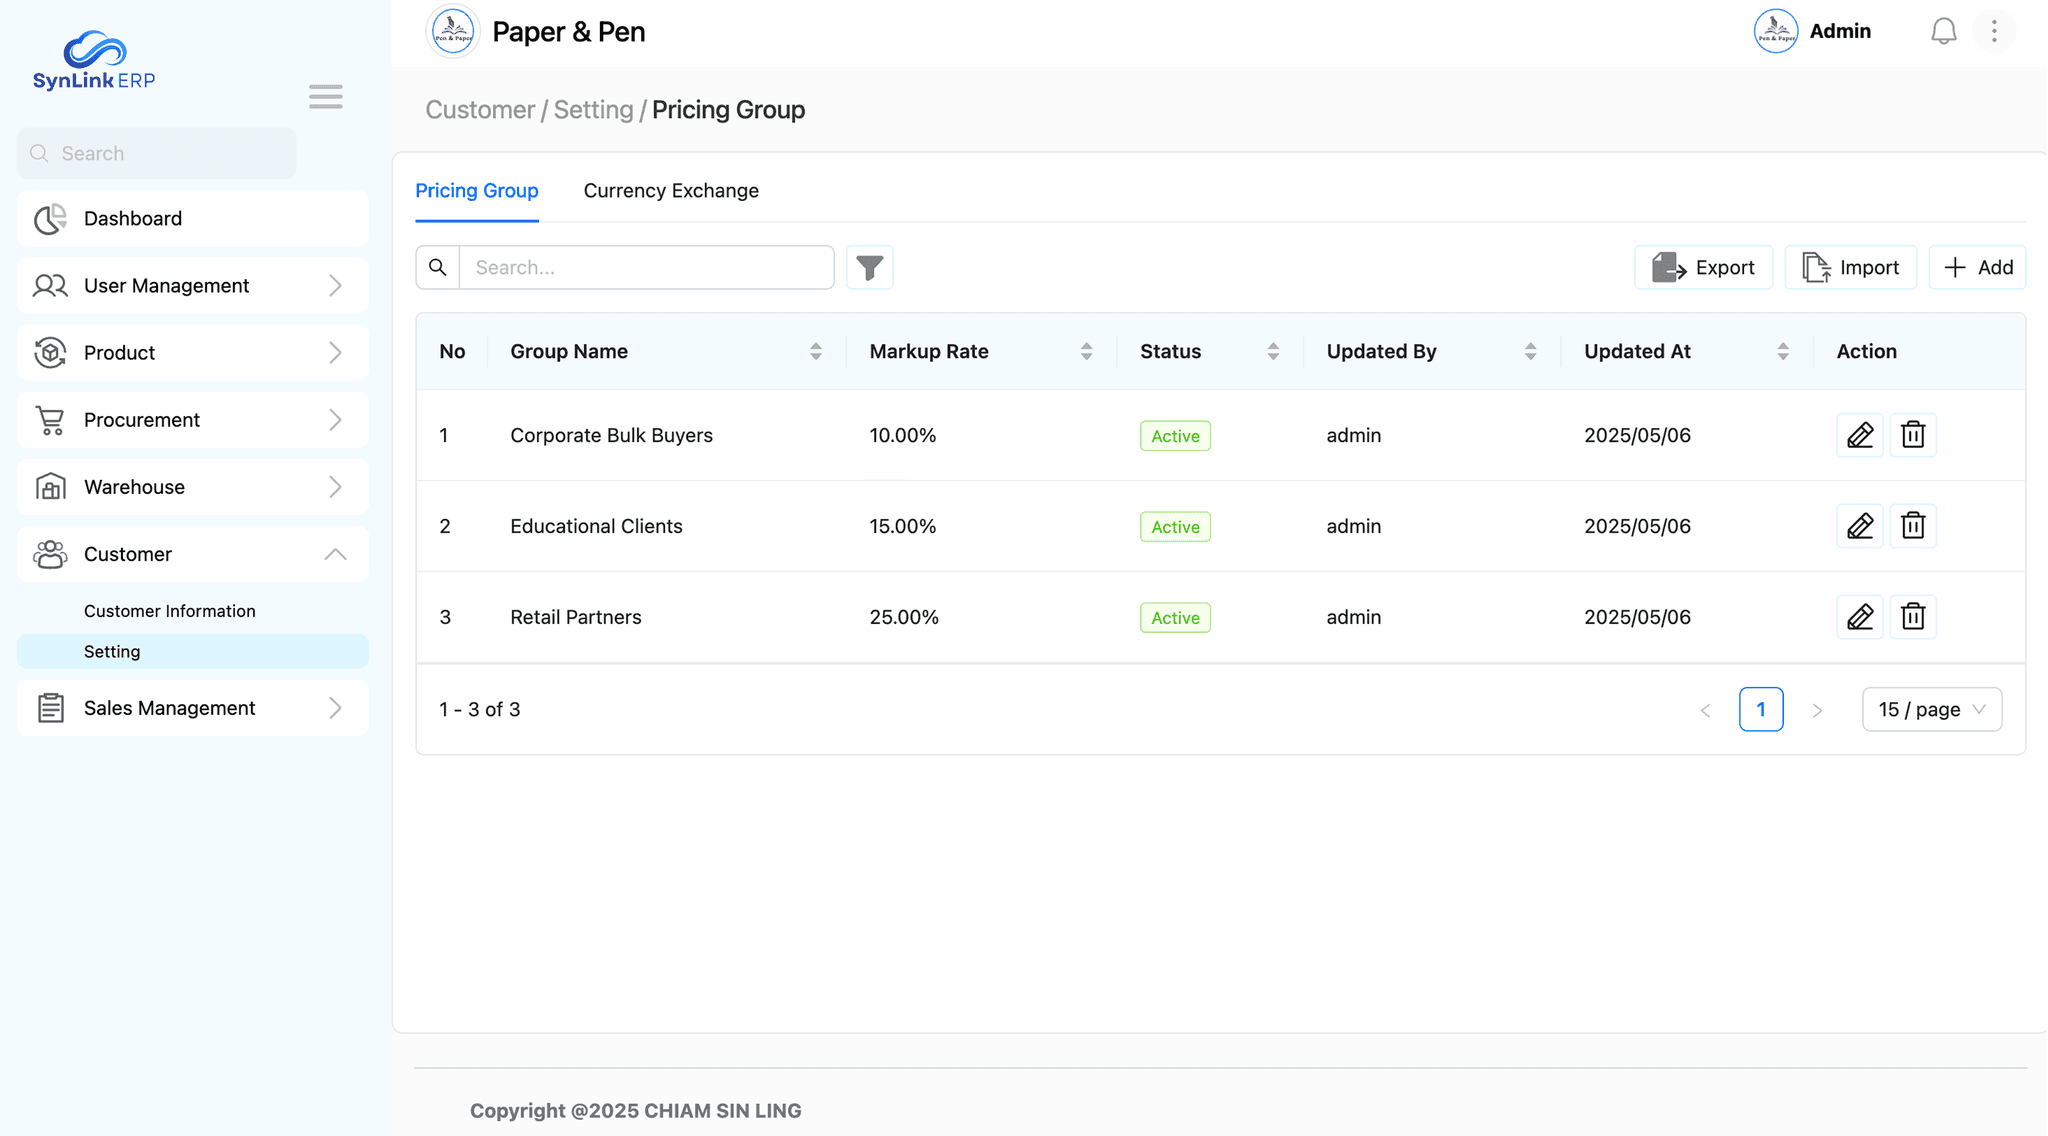Sort table by Updated At column
This screenshot has height=1136, width=2048.
pyautogui.click(x=1782, y=352)
